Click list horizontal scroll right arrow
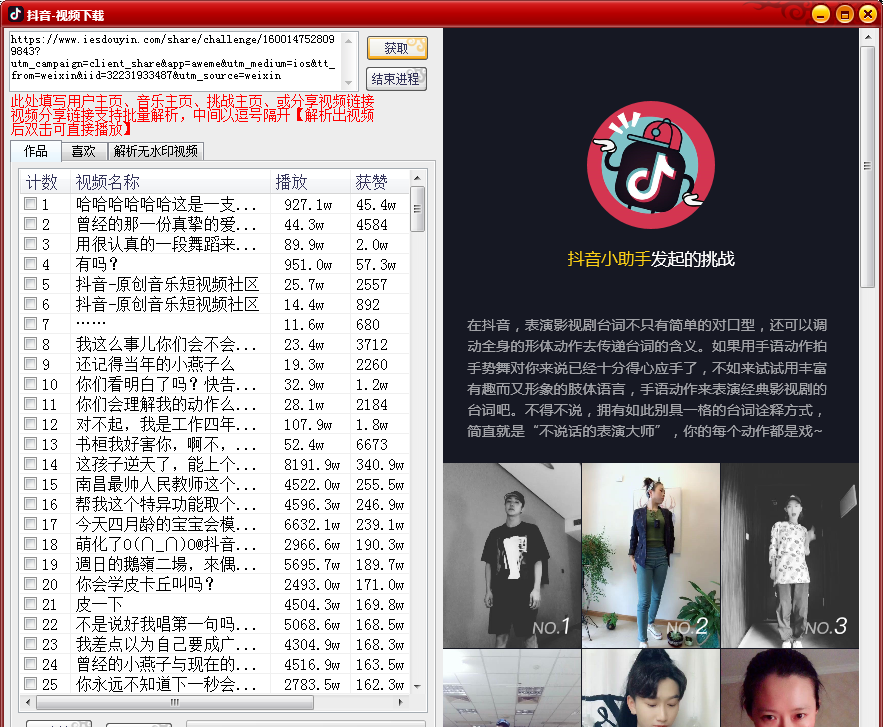Viewport: 883px width, 727px height. coord(400,702)
